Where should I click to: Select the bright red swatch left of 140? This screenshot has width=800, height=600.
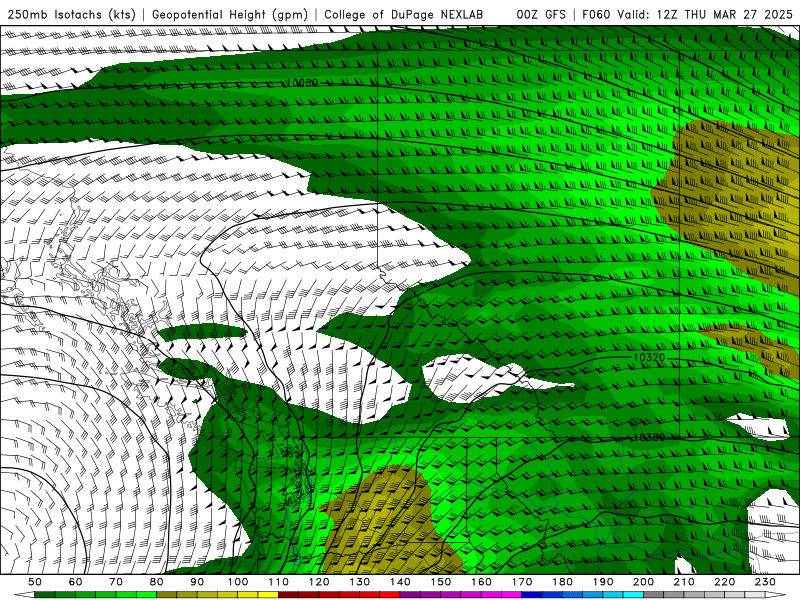(x=390, y=595)
